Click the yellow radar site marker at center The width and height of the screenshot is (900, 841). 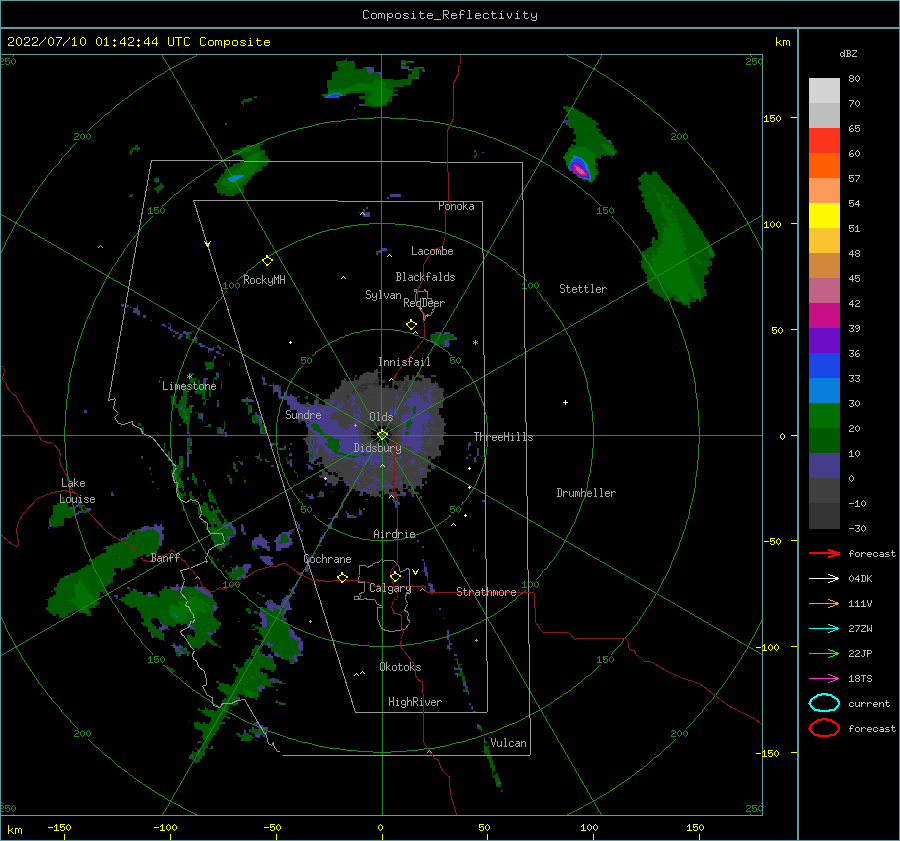point(382,435)
